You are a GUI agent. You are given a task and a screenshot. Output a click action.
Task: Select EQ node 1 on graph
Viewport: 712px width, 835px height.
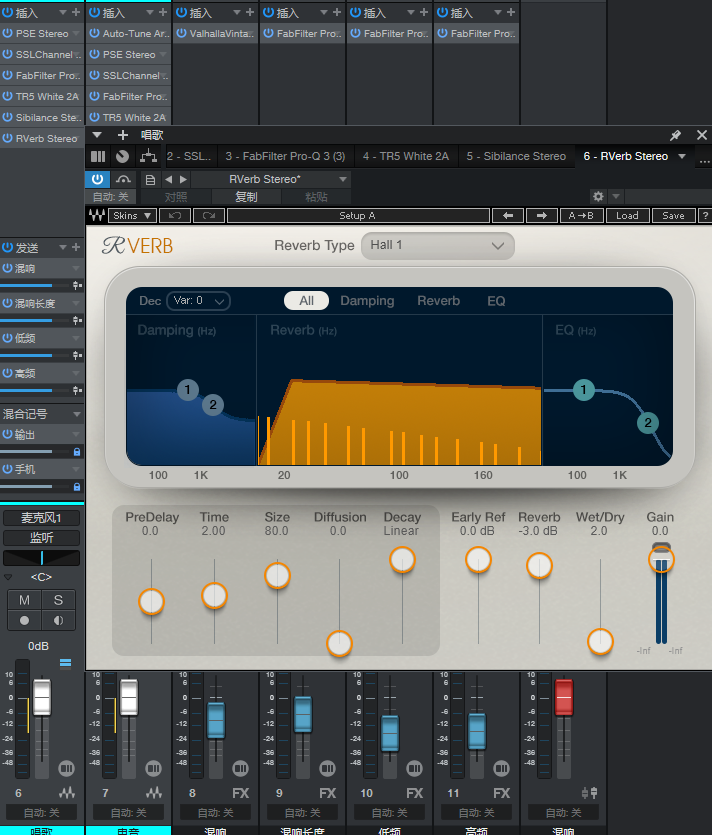[x=584, y=390]
